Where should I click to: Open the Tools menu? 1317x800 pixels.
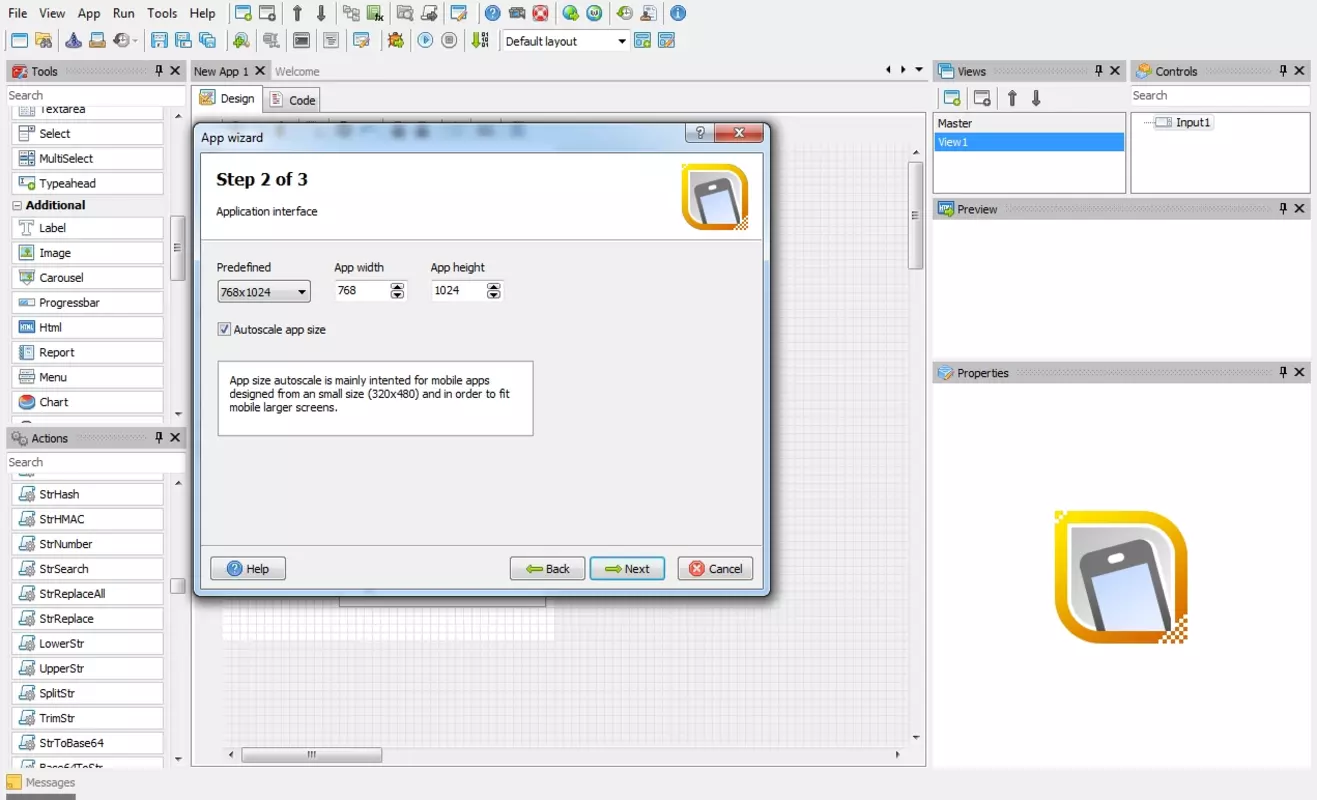162,13
